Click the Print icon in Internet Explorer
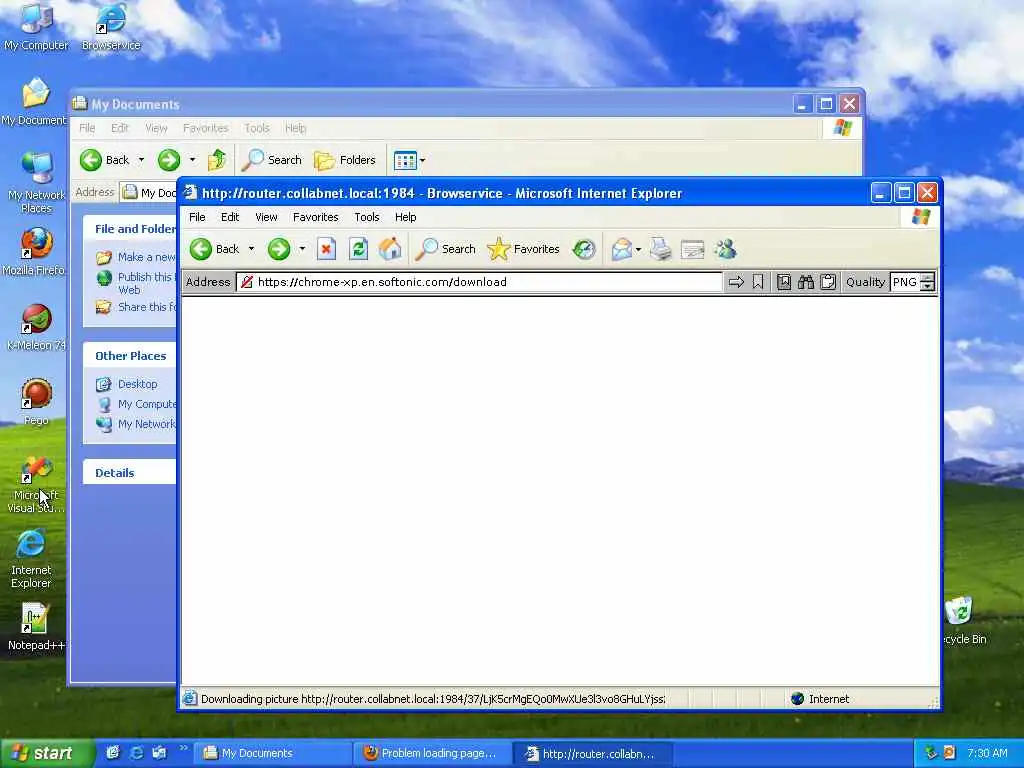 [x=660, y=249]
